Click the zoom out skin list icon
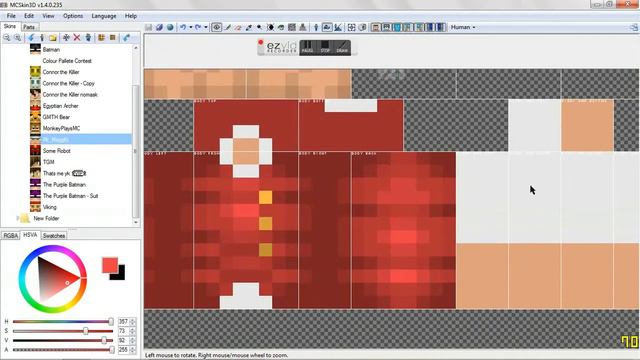640x360 pixels. coord(7,38)
